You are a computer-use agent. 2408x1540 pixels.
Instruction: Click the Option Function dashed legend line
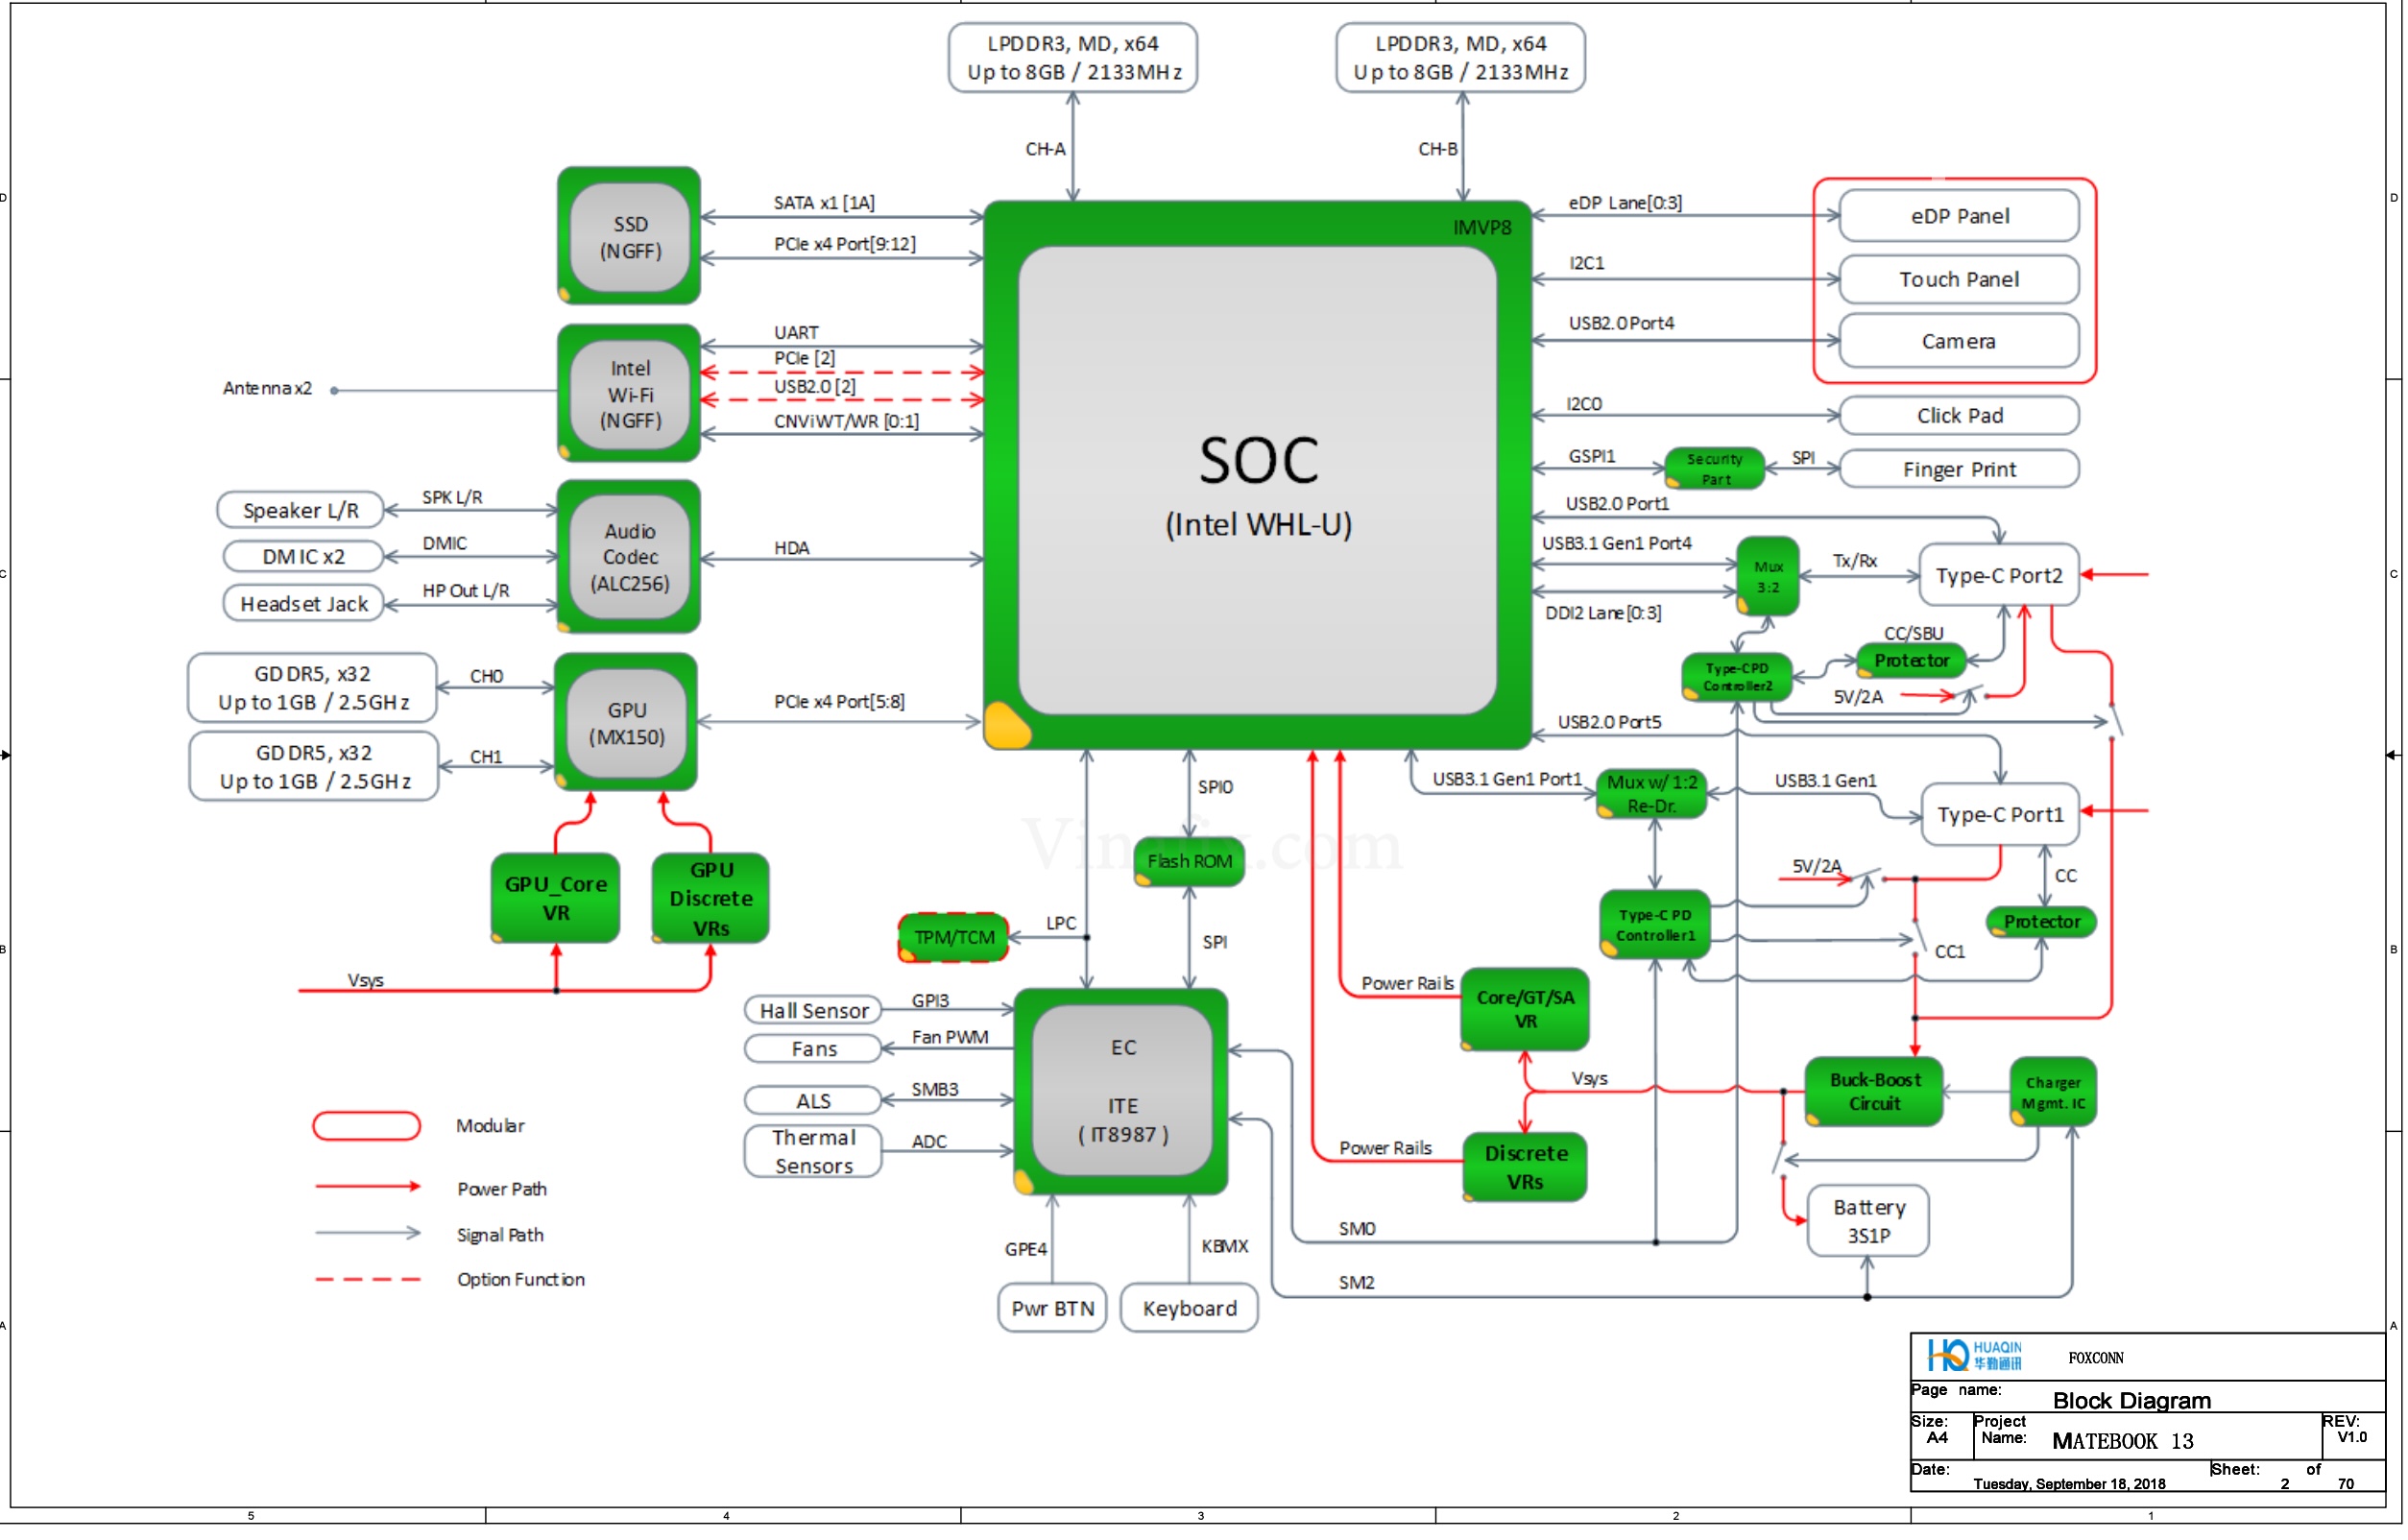pyautogui.click(x=368, y=1280)
